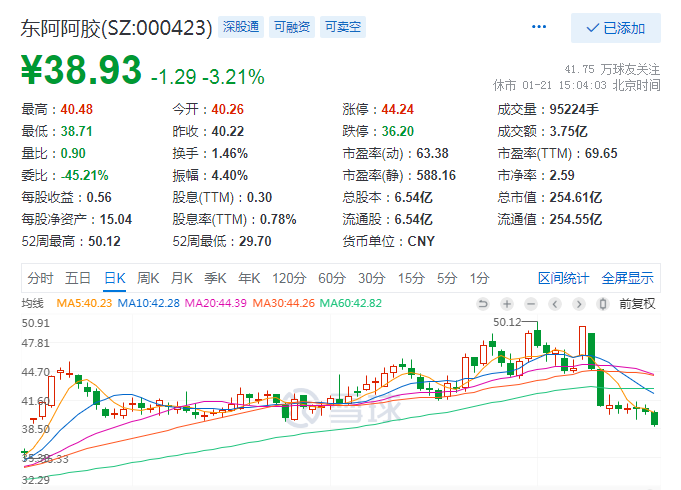Open the 全屏显示 fullscreen link
Screen dimensions: 681x490
pyautogui.click(x=628, y=278)
